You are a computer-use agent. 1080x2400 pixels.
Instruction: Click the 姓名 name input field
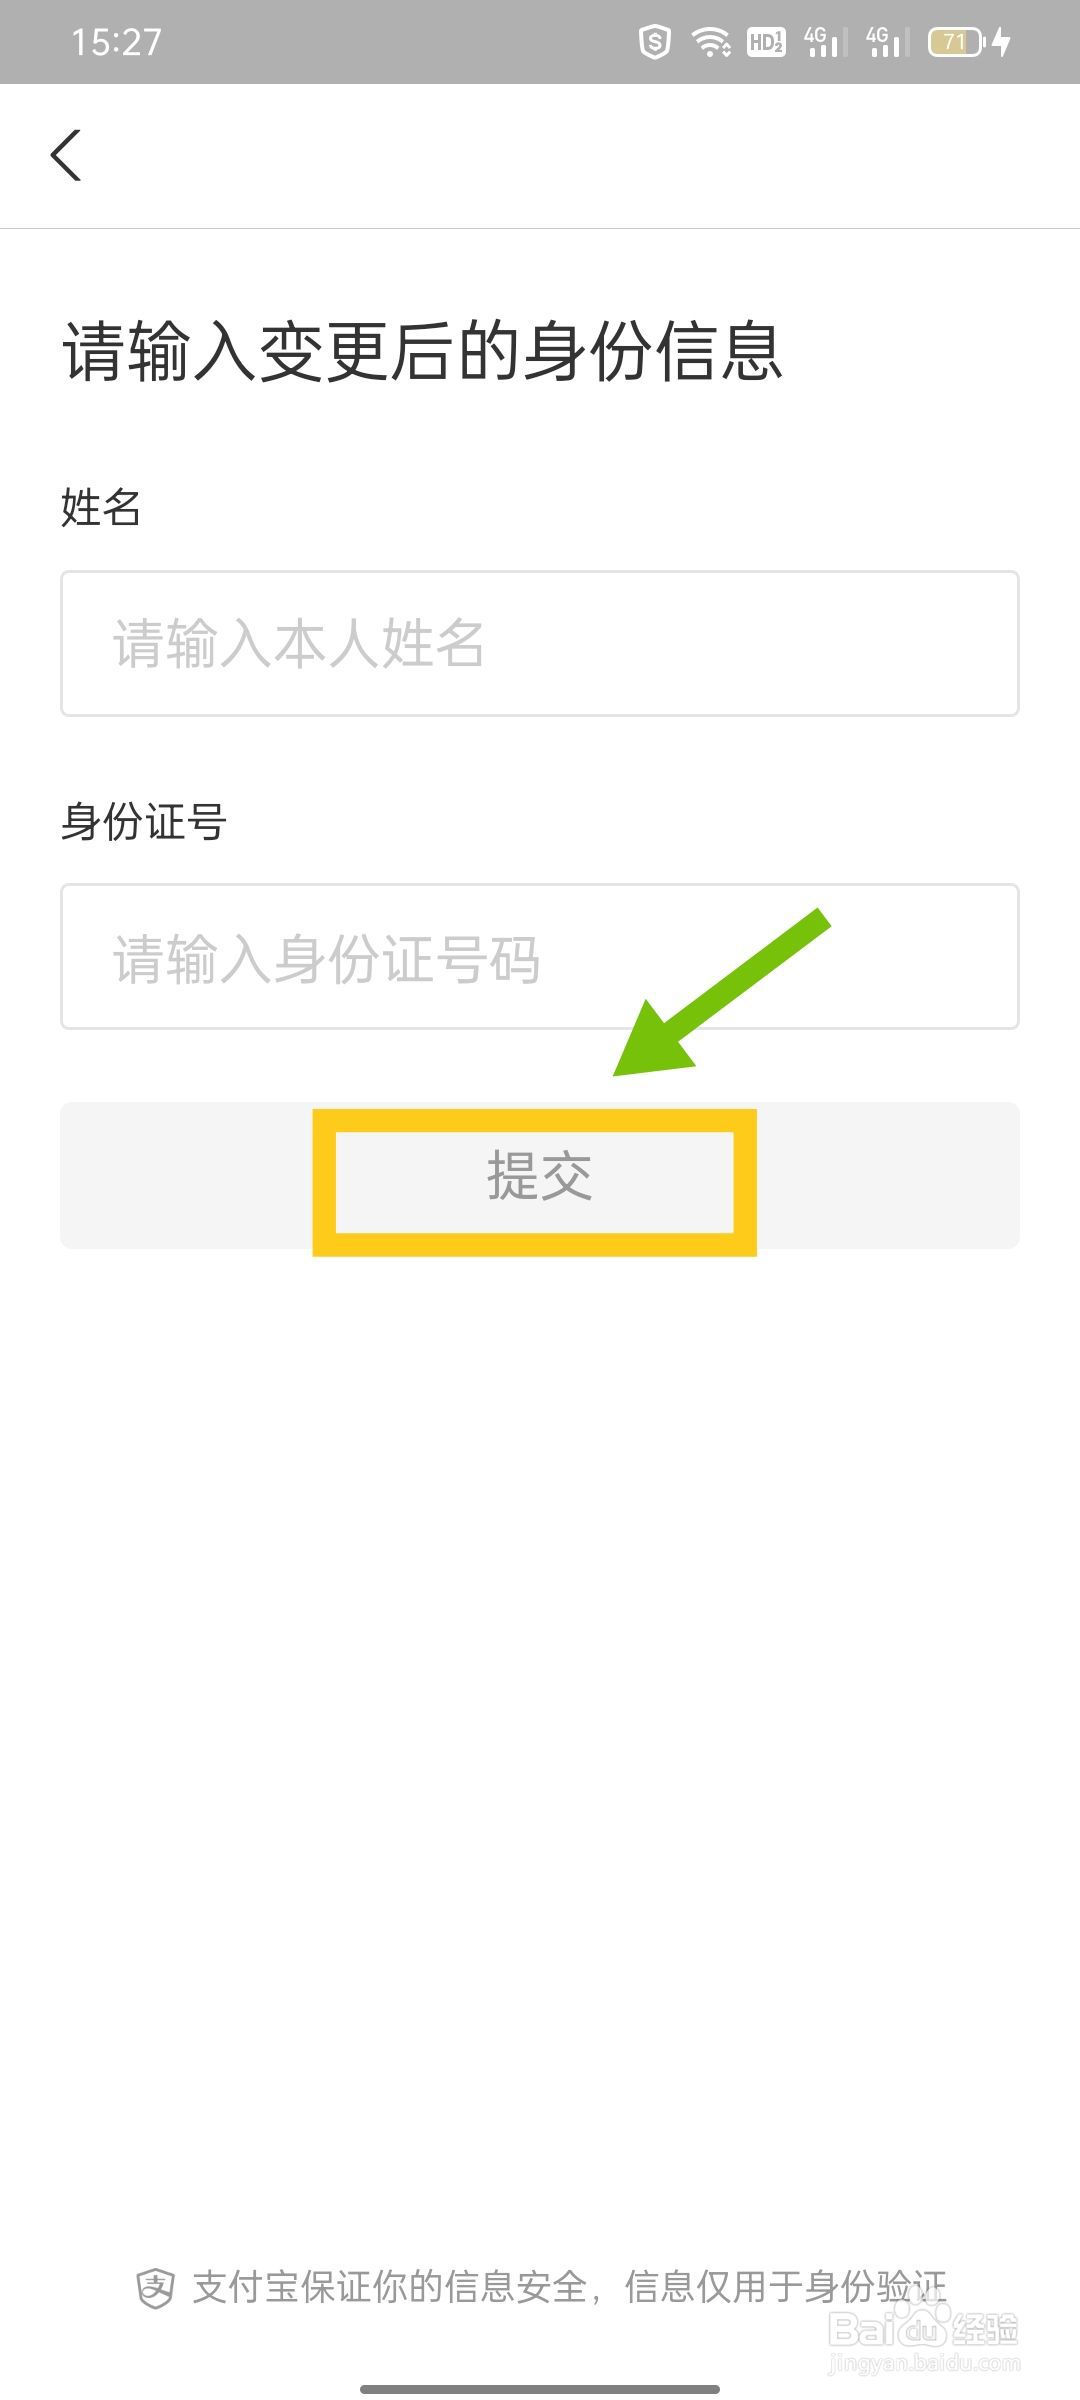click(540, 643)
